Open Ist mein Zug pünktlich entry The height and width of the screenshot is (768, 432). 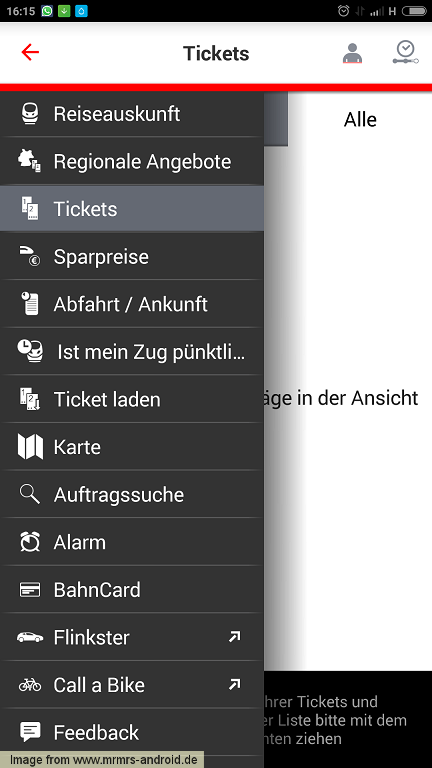click(x=132, y=351)
